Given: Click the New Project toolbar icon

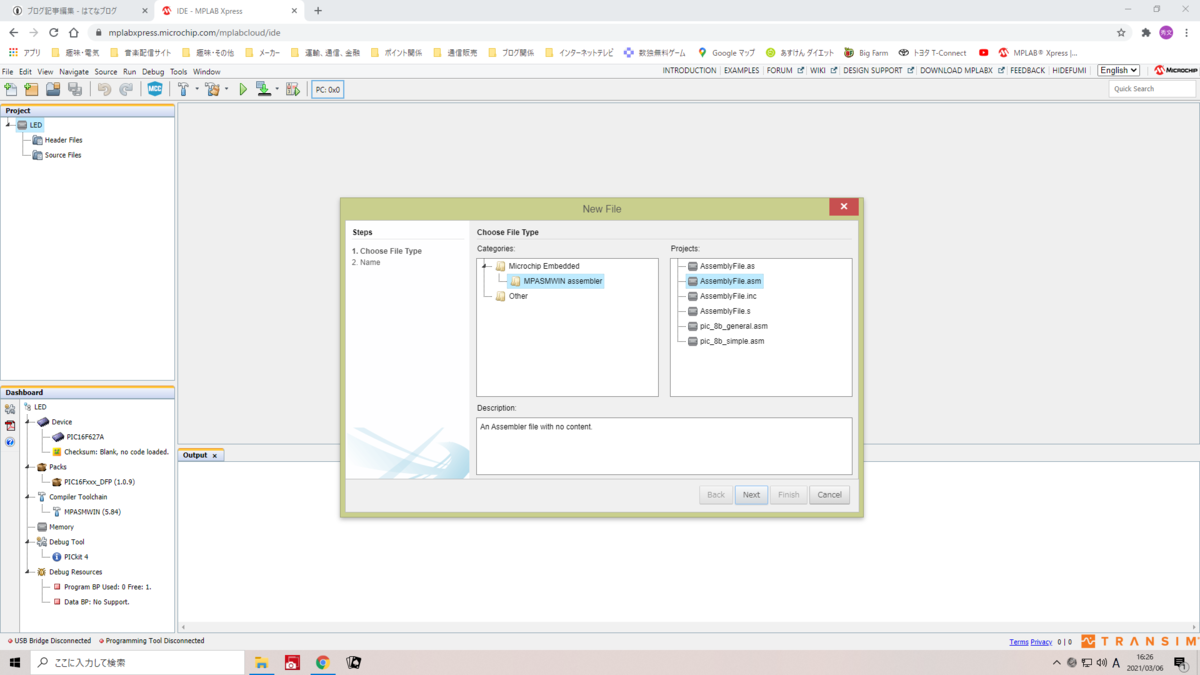Looking at the screenshot, I should click(32, 89).
